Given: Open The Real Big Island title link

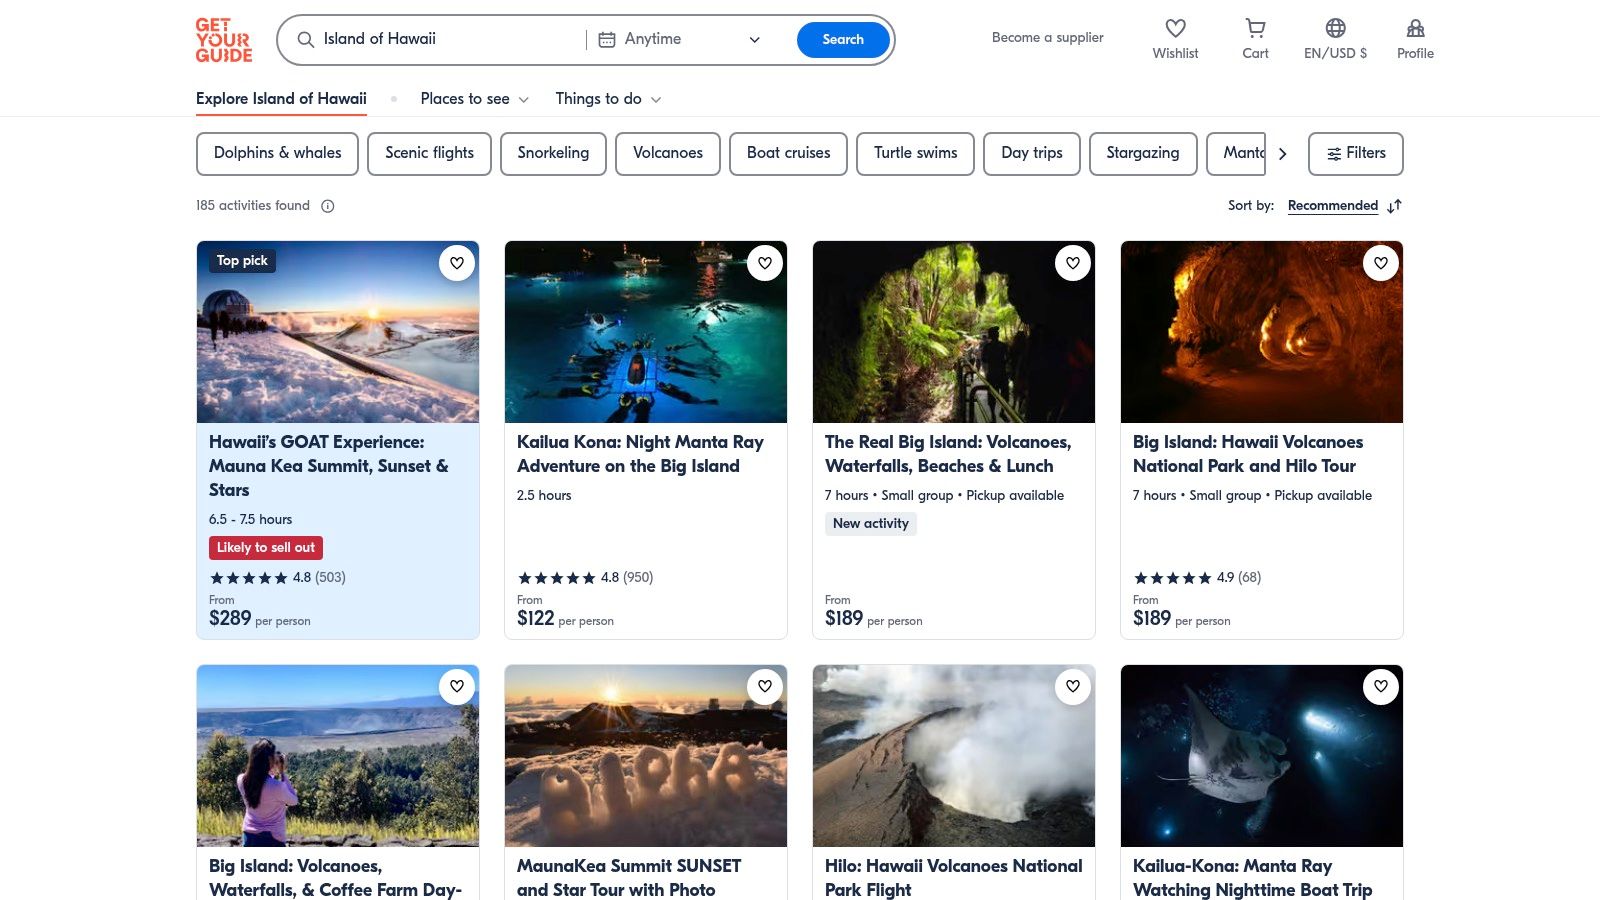Looking at the screenshot, I should pos(948,454).
